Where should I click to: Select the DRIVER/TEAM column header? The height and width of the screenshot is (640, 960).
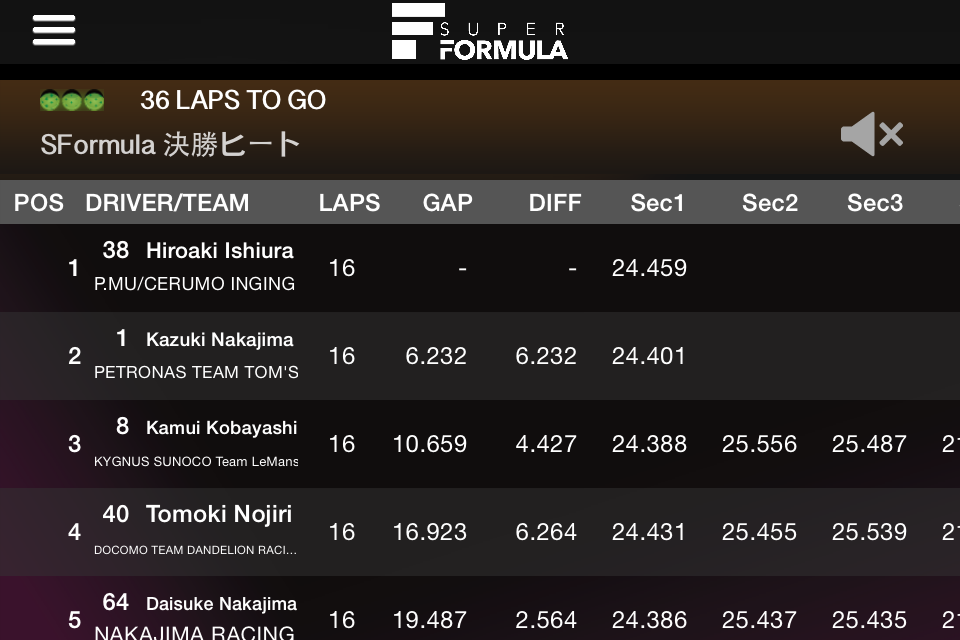[x=167, y=203]
